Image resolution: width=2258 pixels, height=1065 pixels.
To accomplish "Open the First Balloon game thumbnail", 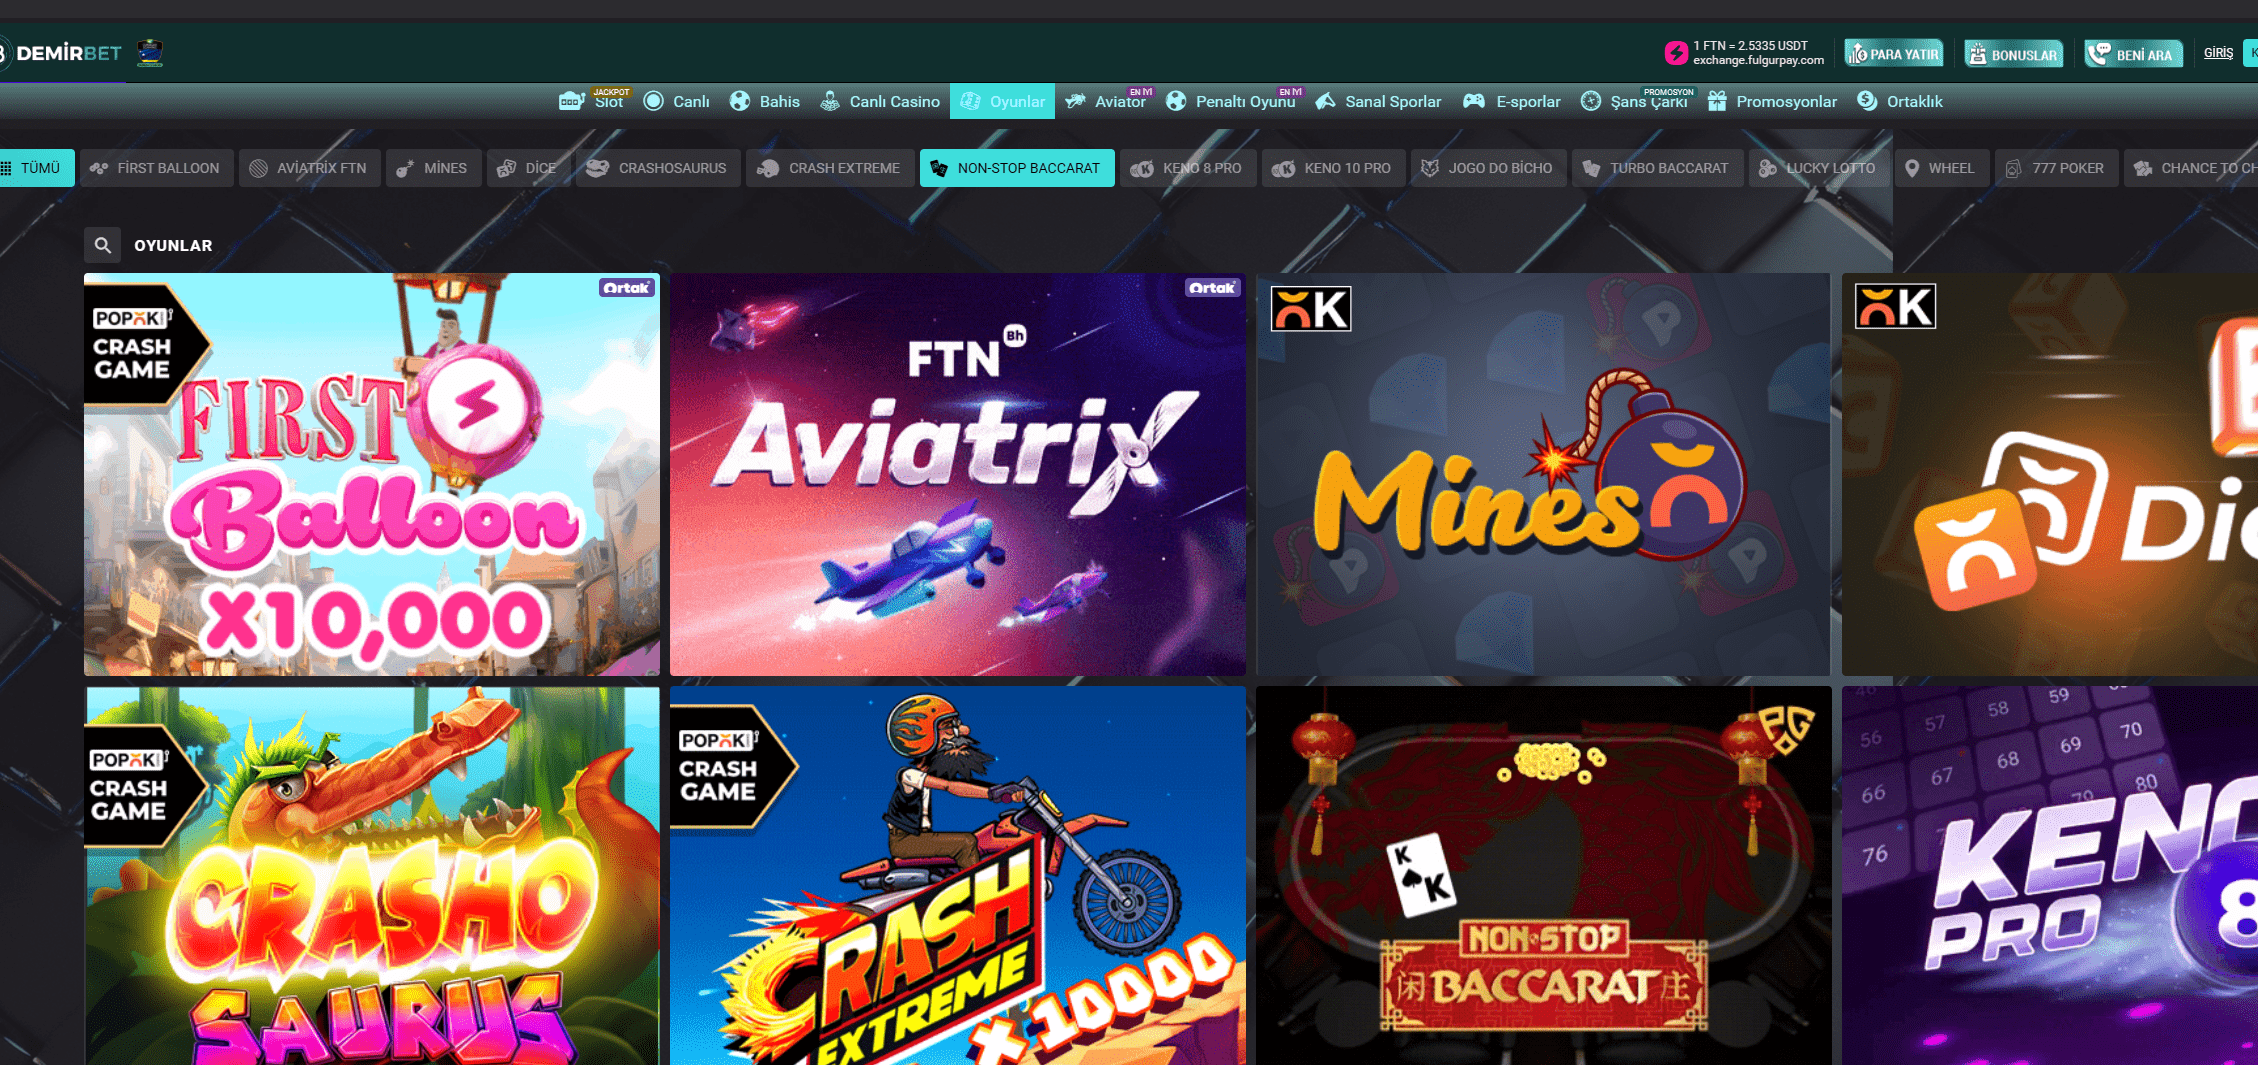I will pos(372,474).
